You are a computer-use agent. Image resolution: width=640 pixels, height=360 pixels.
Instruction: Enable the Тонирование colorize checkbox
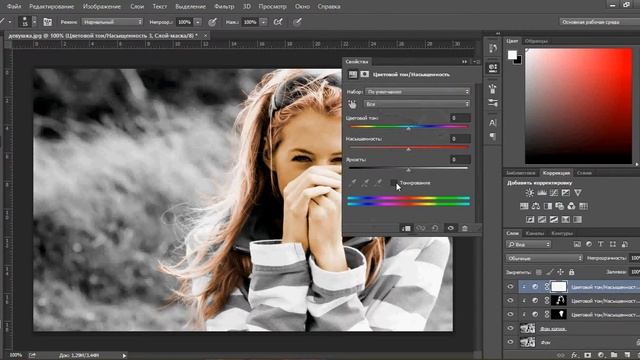click(394, 183)
